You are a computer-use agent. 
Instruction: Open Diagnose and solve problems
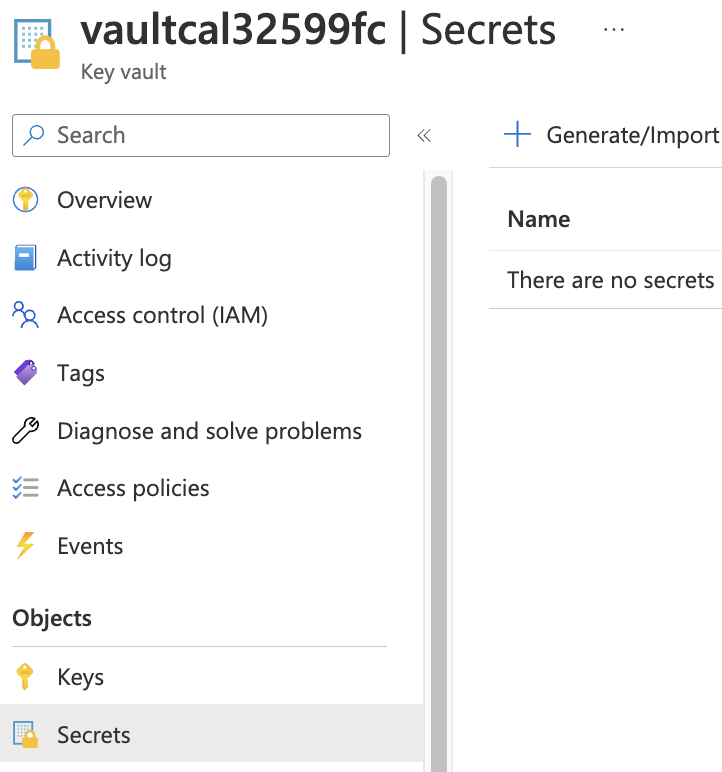click(x=212, y=431)
